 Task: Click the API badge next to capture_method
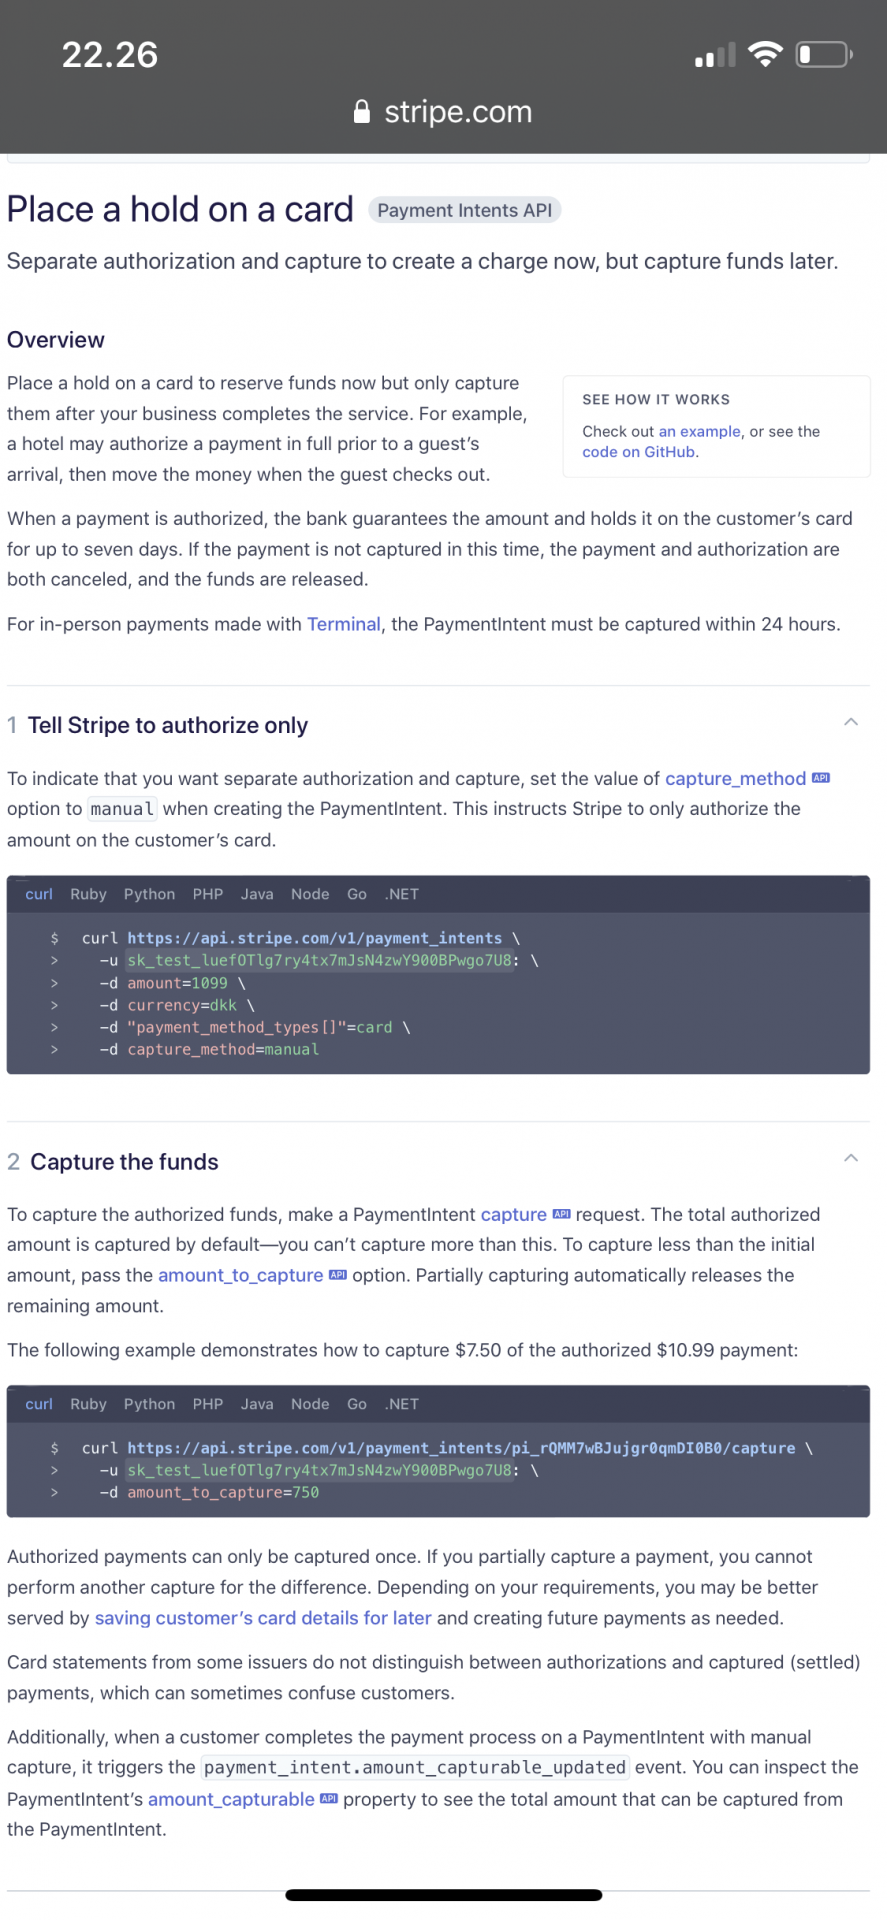click(x=821, y=778)
